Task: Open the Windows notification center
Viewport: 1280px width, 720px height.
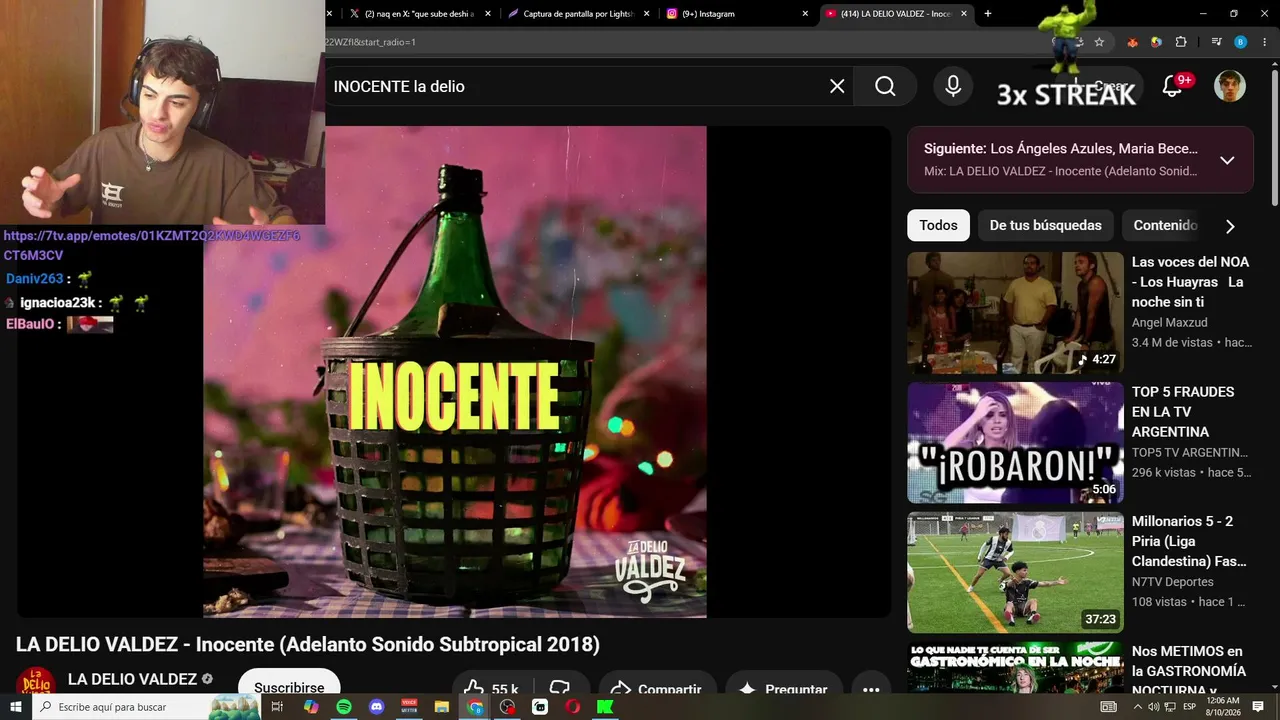Action: 1258,707
